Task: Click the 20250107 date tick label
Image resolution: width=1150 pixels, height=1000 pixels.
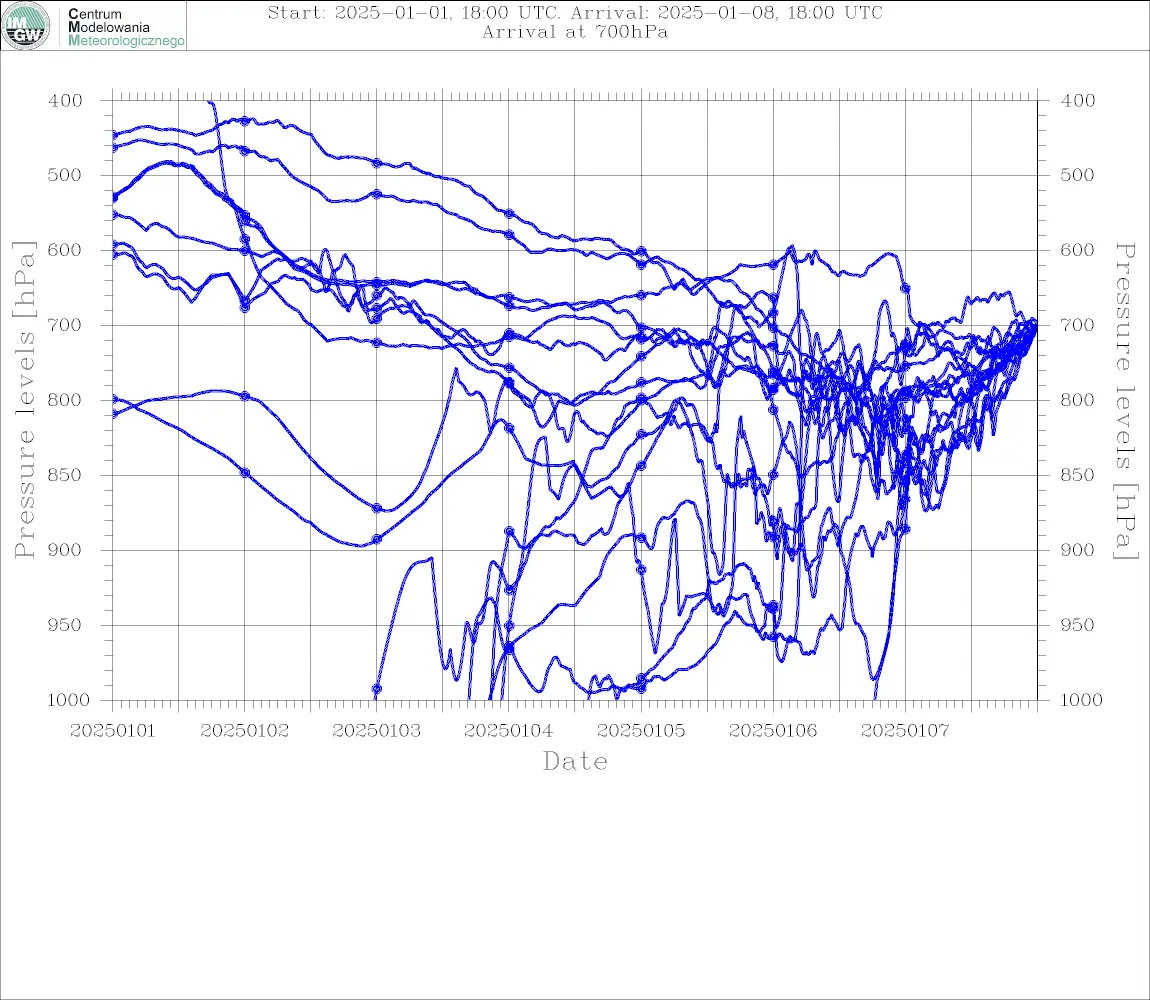Action: coord(905,731)
